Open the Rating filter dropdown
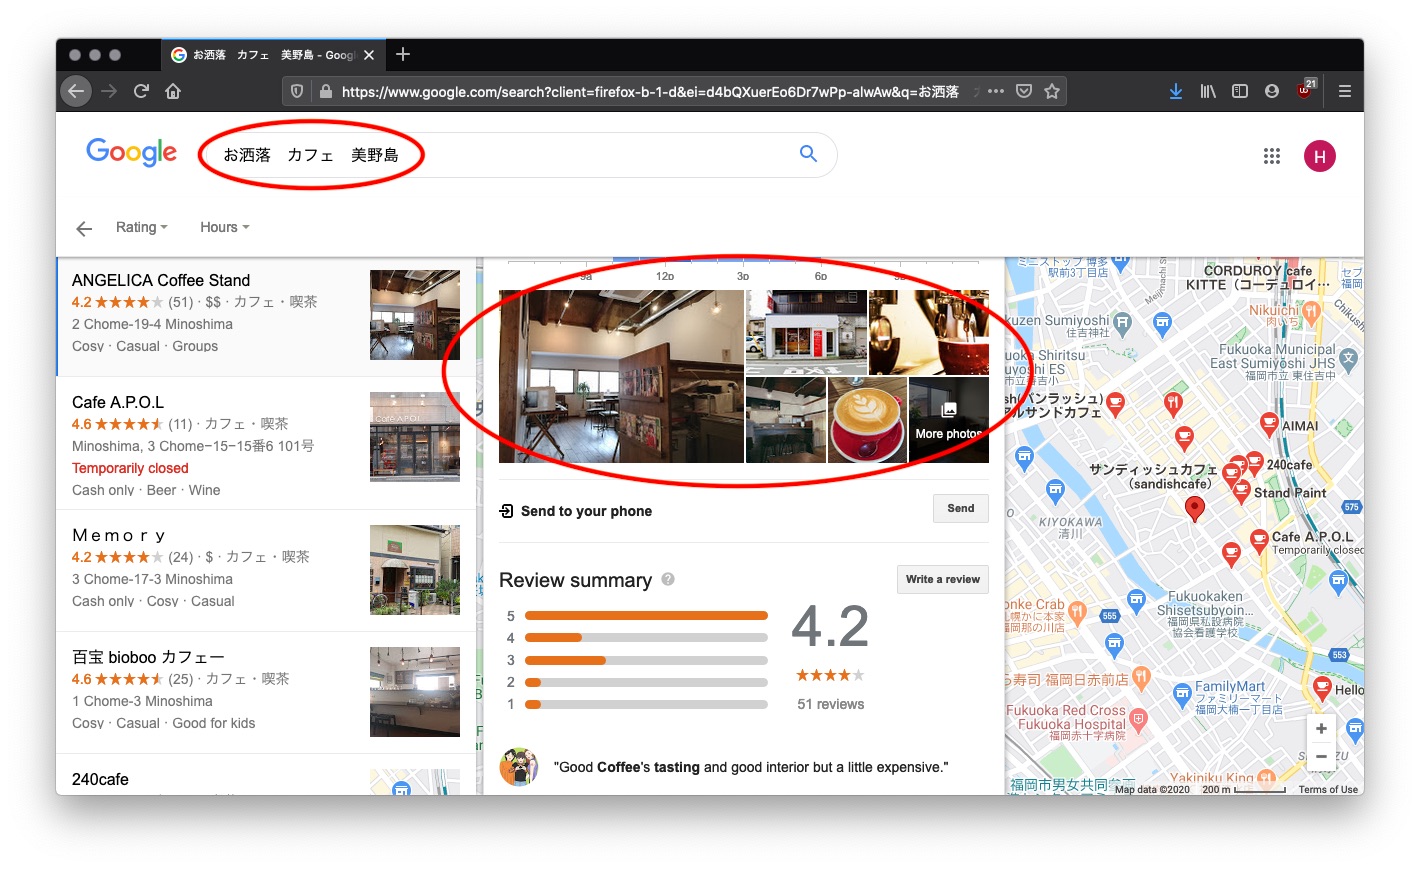The height and width of the screenshot is (869, 1420). pyautogui.click(x=141, y=227)
